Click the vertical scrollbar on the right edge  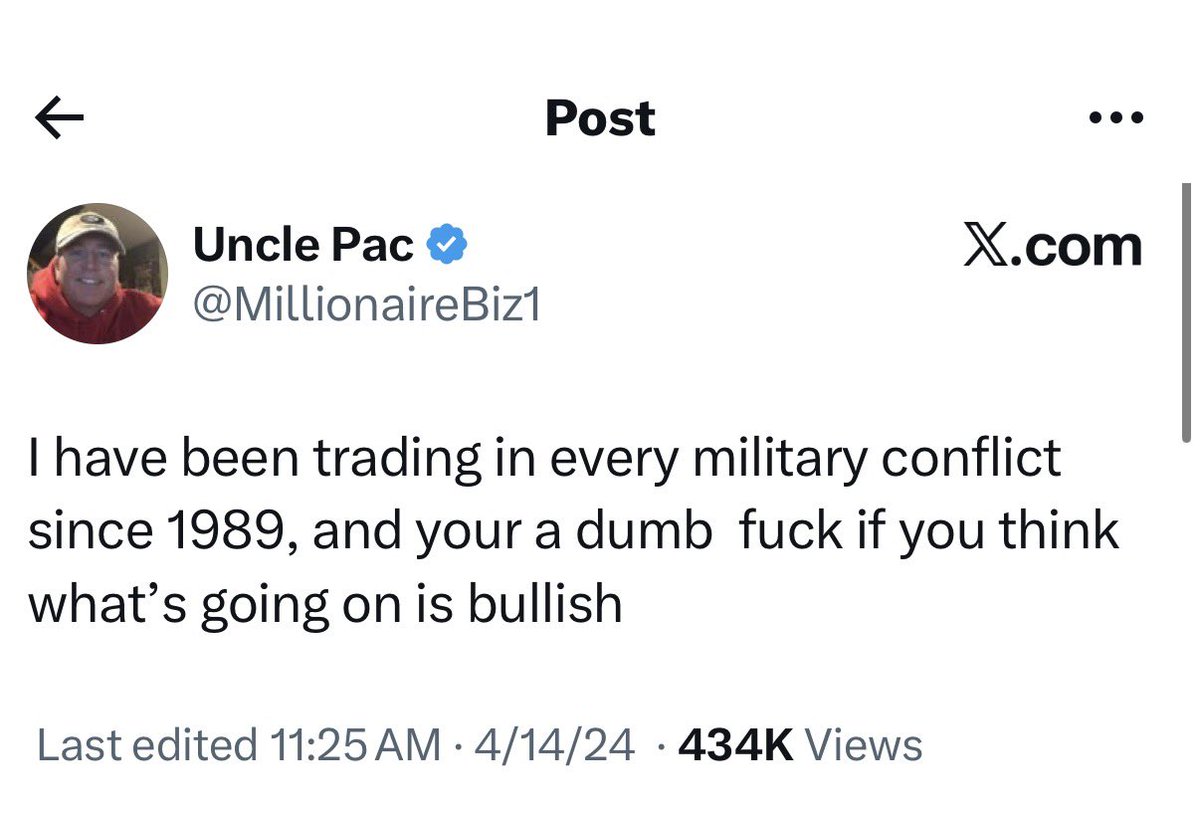1185,312
